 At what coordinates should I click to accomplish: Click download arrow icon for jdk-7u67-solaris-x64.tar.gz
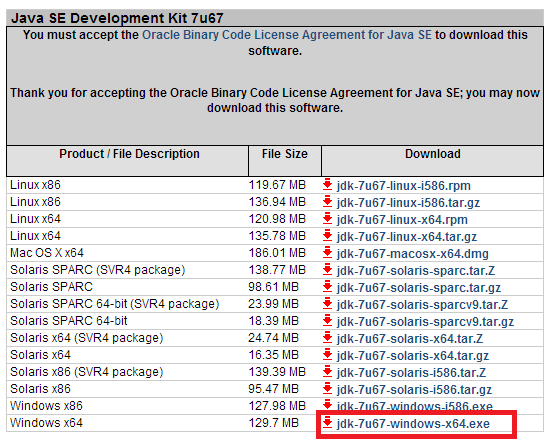(327, 354)
